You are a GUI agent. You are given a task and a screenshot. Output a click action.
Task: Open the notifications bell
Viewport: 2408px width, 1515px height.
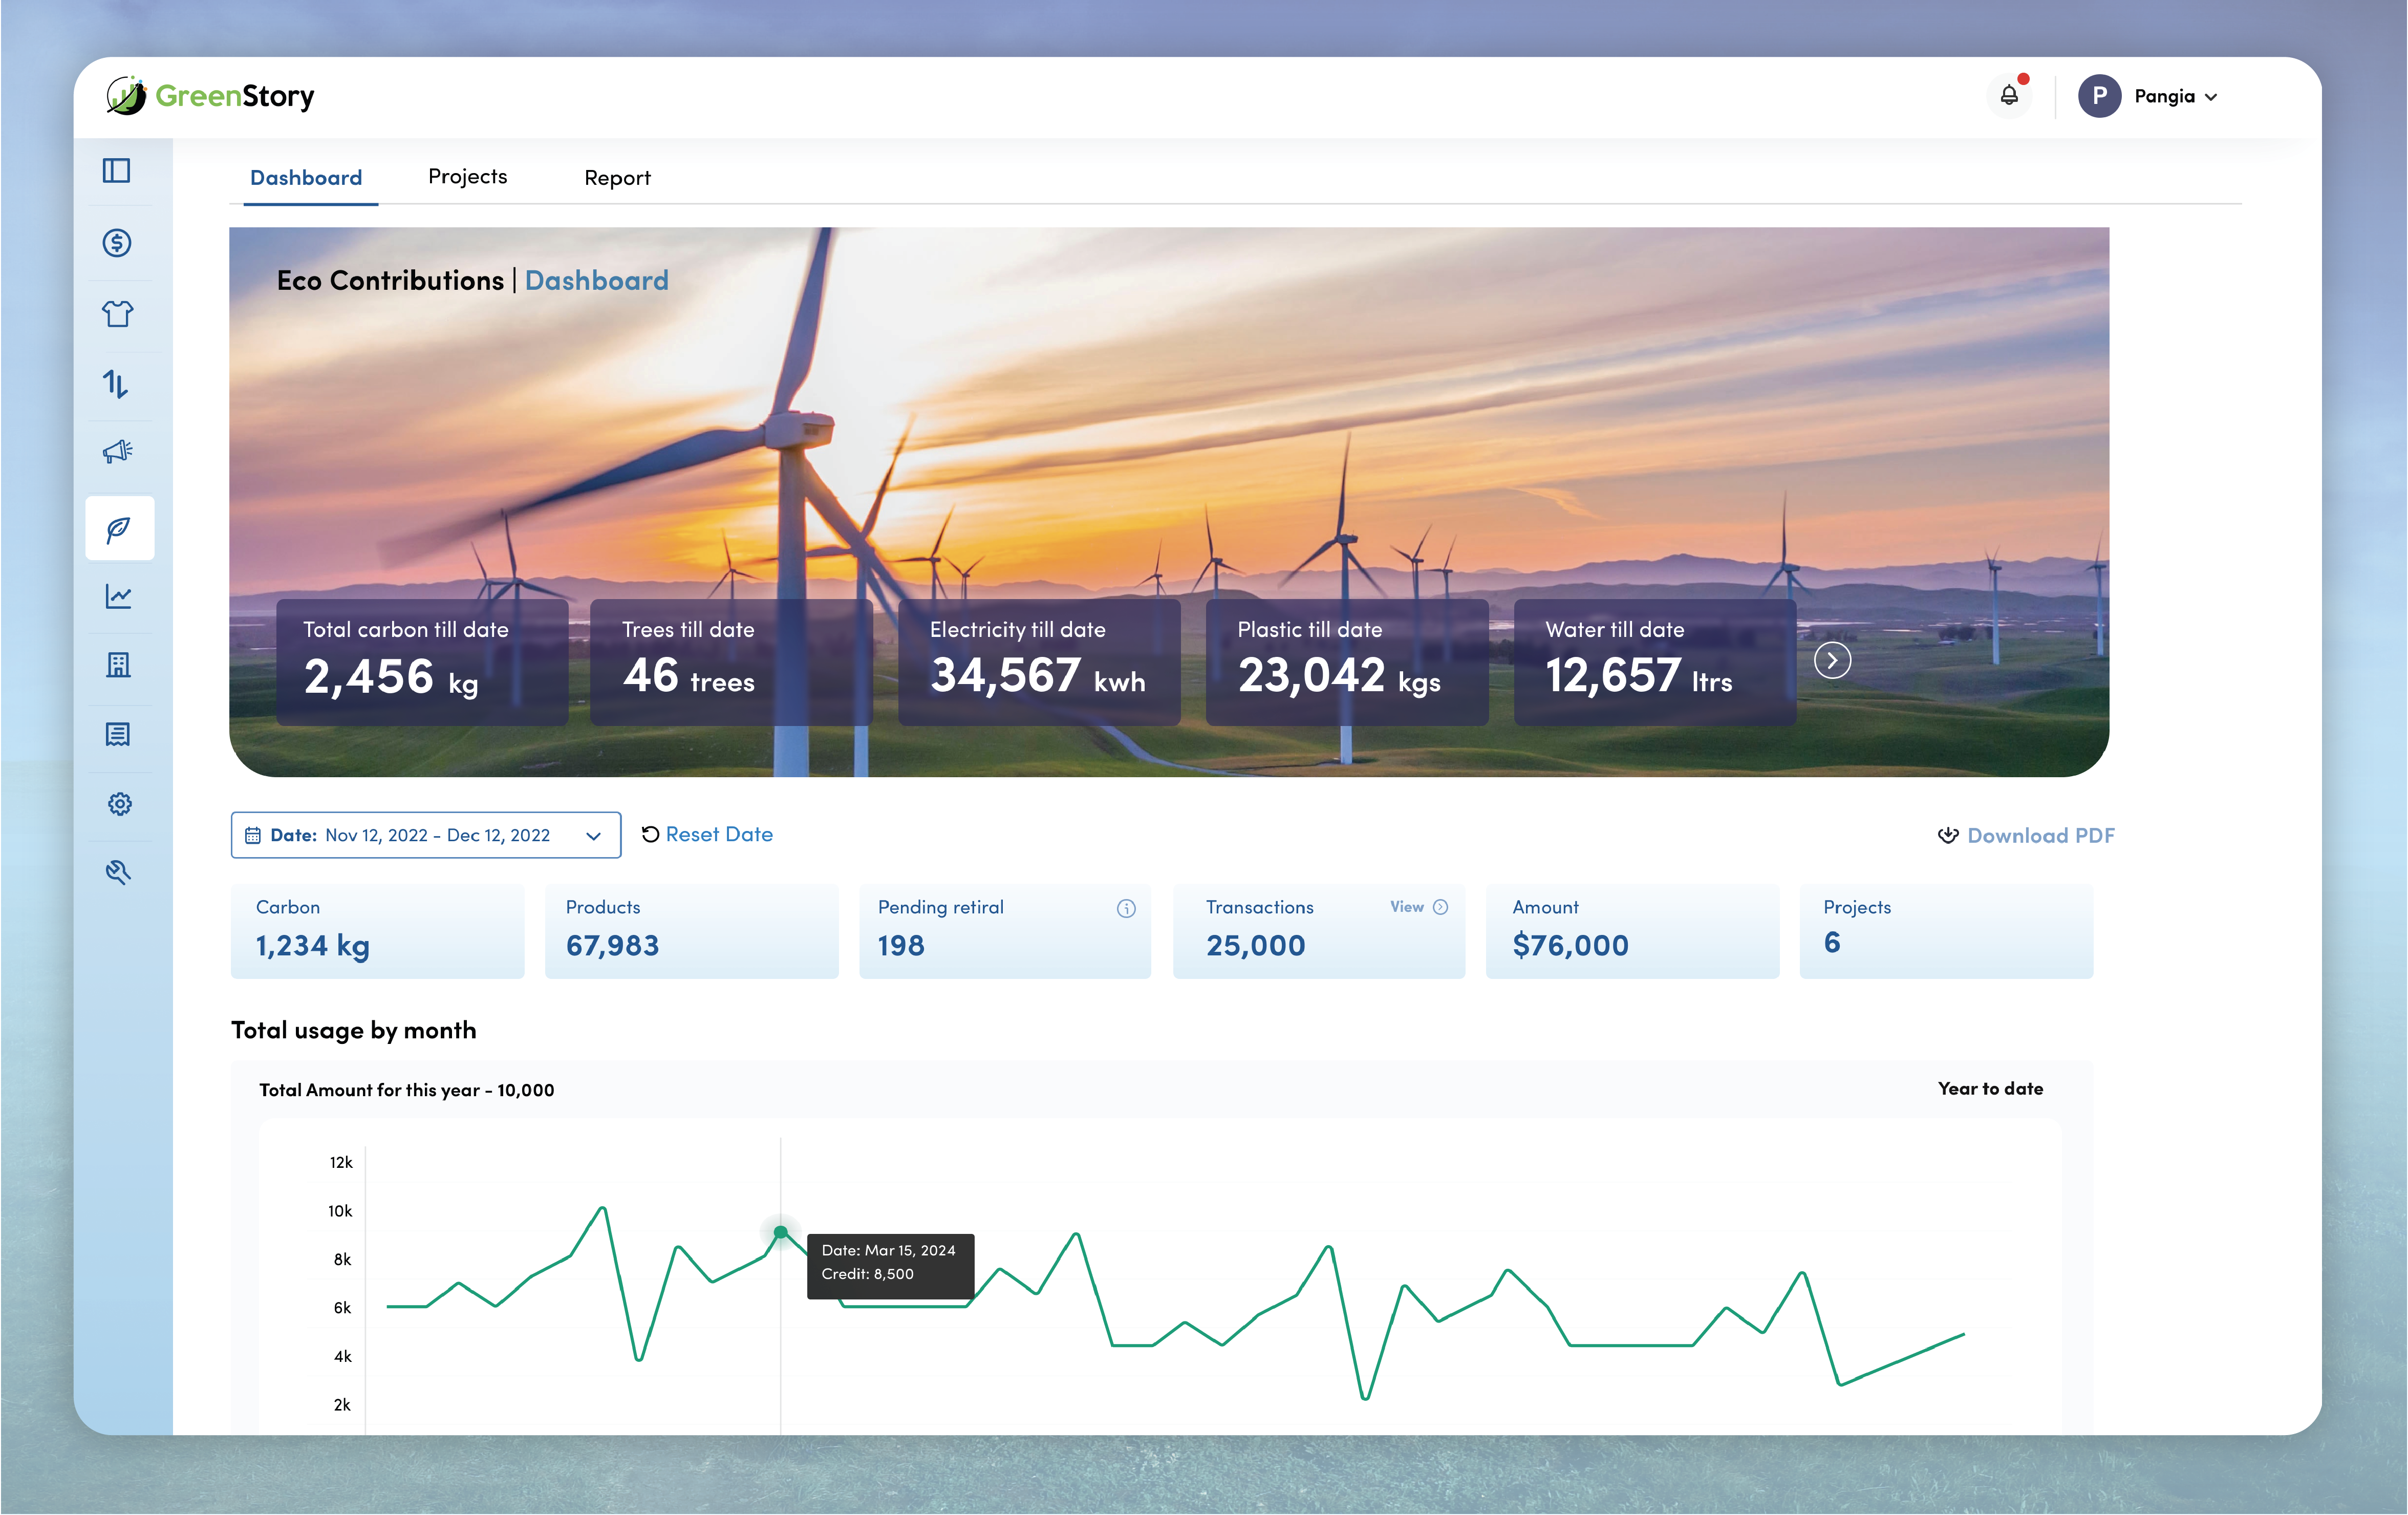(x=2010, y=95)
